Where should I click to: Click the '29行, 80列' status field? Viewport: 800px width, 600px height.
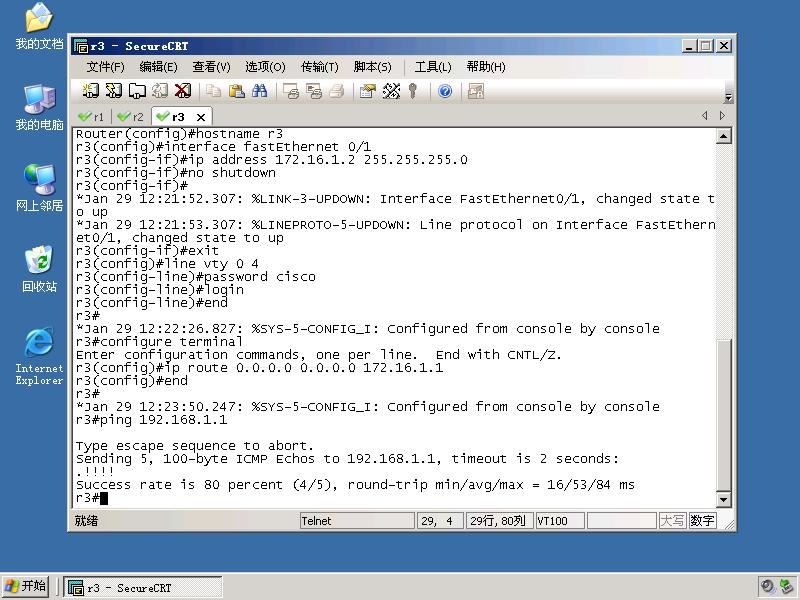pos(499,521)
